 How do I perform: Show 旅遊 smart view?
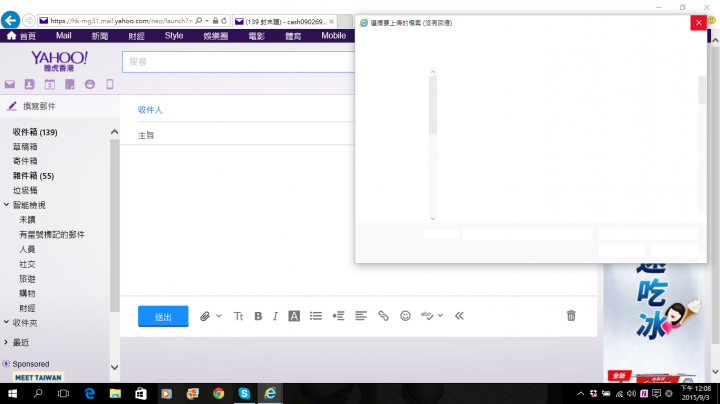coord(27,279)
